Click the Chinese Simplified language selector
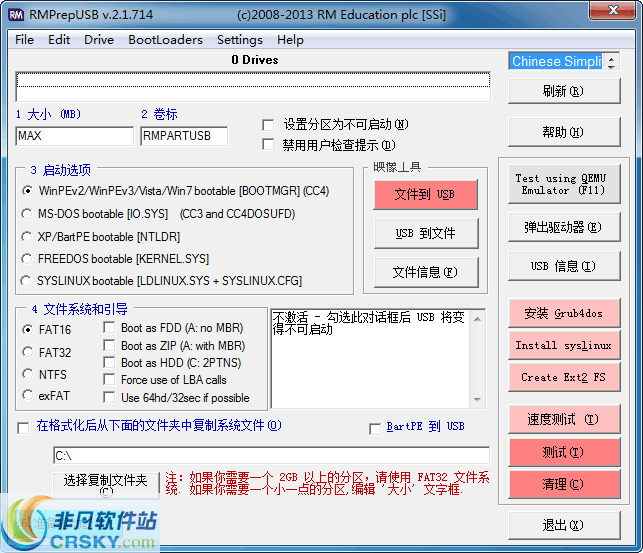Image resolution: width=643 pixels, height=553 pixels. (x=556, y=61)
